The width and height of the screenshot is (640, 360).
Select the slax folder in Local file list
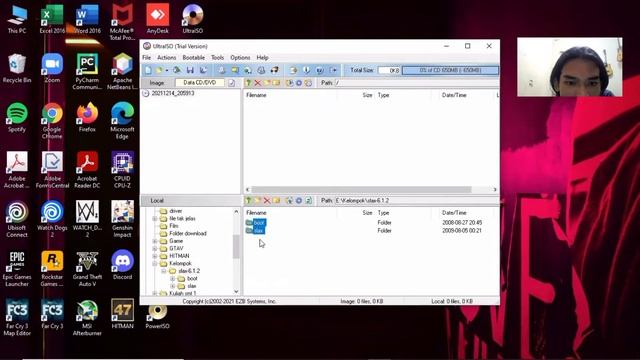pyautogui.click(x=258, y=231)
